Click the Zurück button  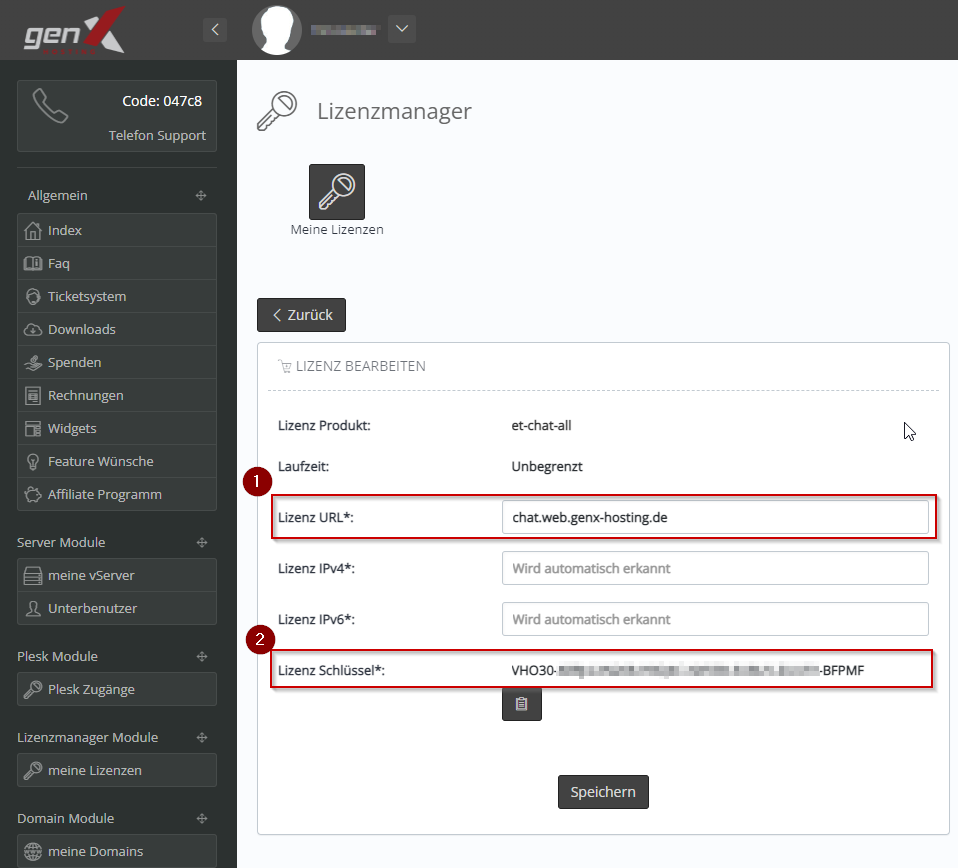point(302,315)
